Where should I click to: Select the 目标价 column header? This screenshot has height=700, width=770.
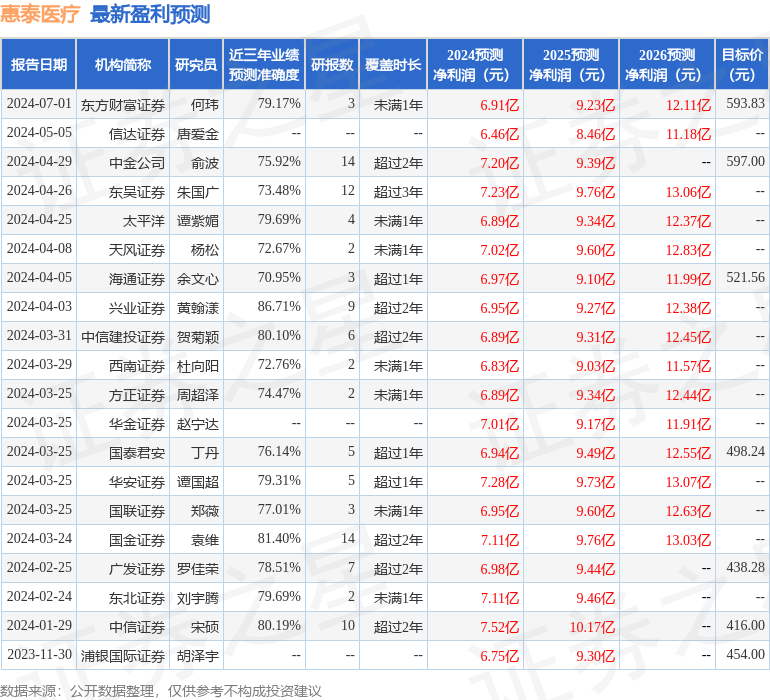[x=742, y=64]
